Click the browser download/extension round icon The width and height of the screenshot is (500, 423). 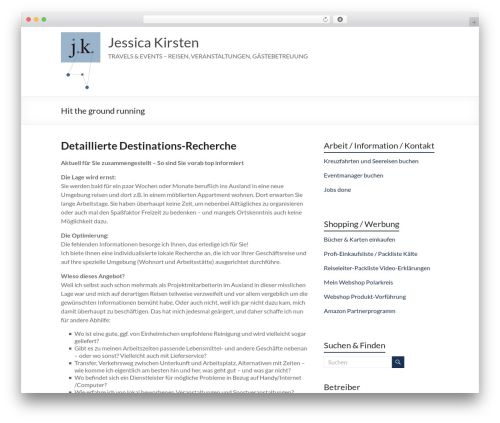[340, 20]
